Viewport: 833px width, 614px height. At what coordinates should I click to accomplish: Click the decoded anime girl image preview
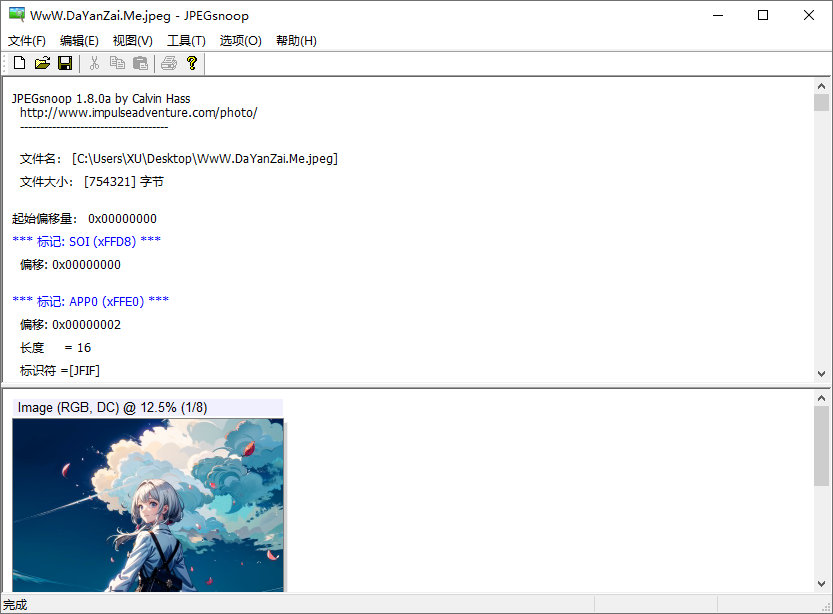tap(148, 505)
